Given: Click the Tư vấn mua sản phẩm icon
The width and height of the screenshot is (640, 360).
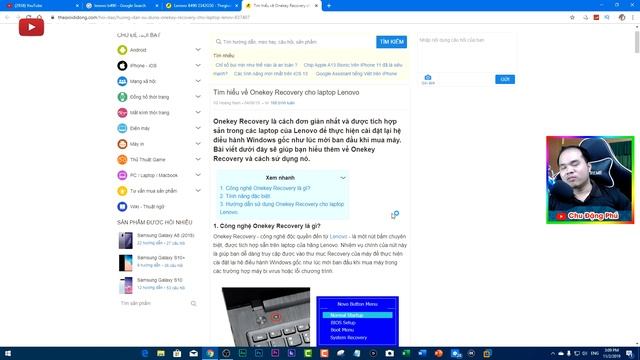Looking at the screenshot, I should [122, 191].
